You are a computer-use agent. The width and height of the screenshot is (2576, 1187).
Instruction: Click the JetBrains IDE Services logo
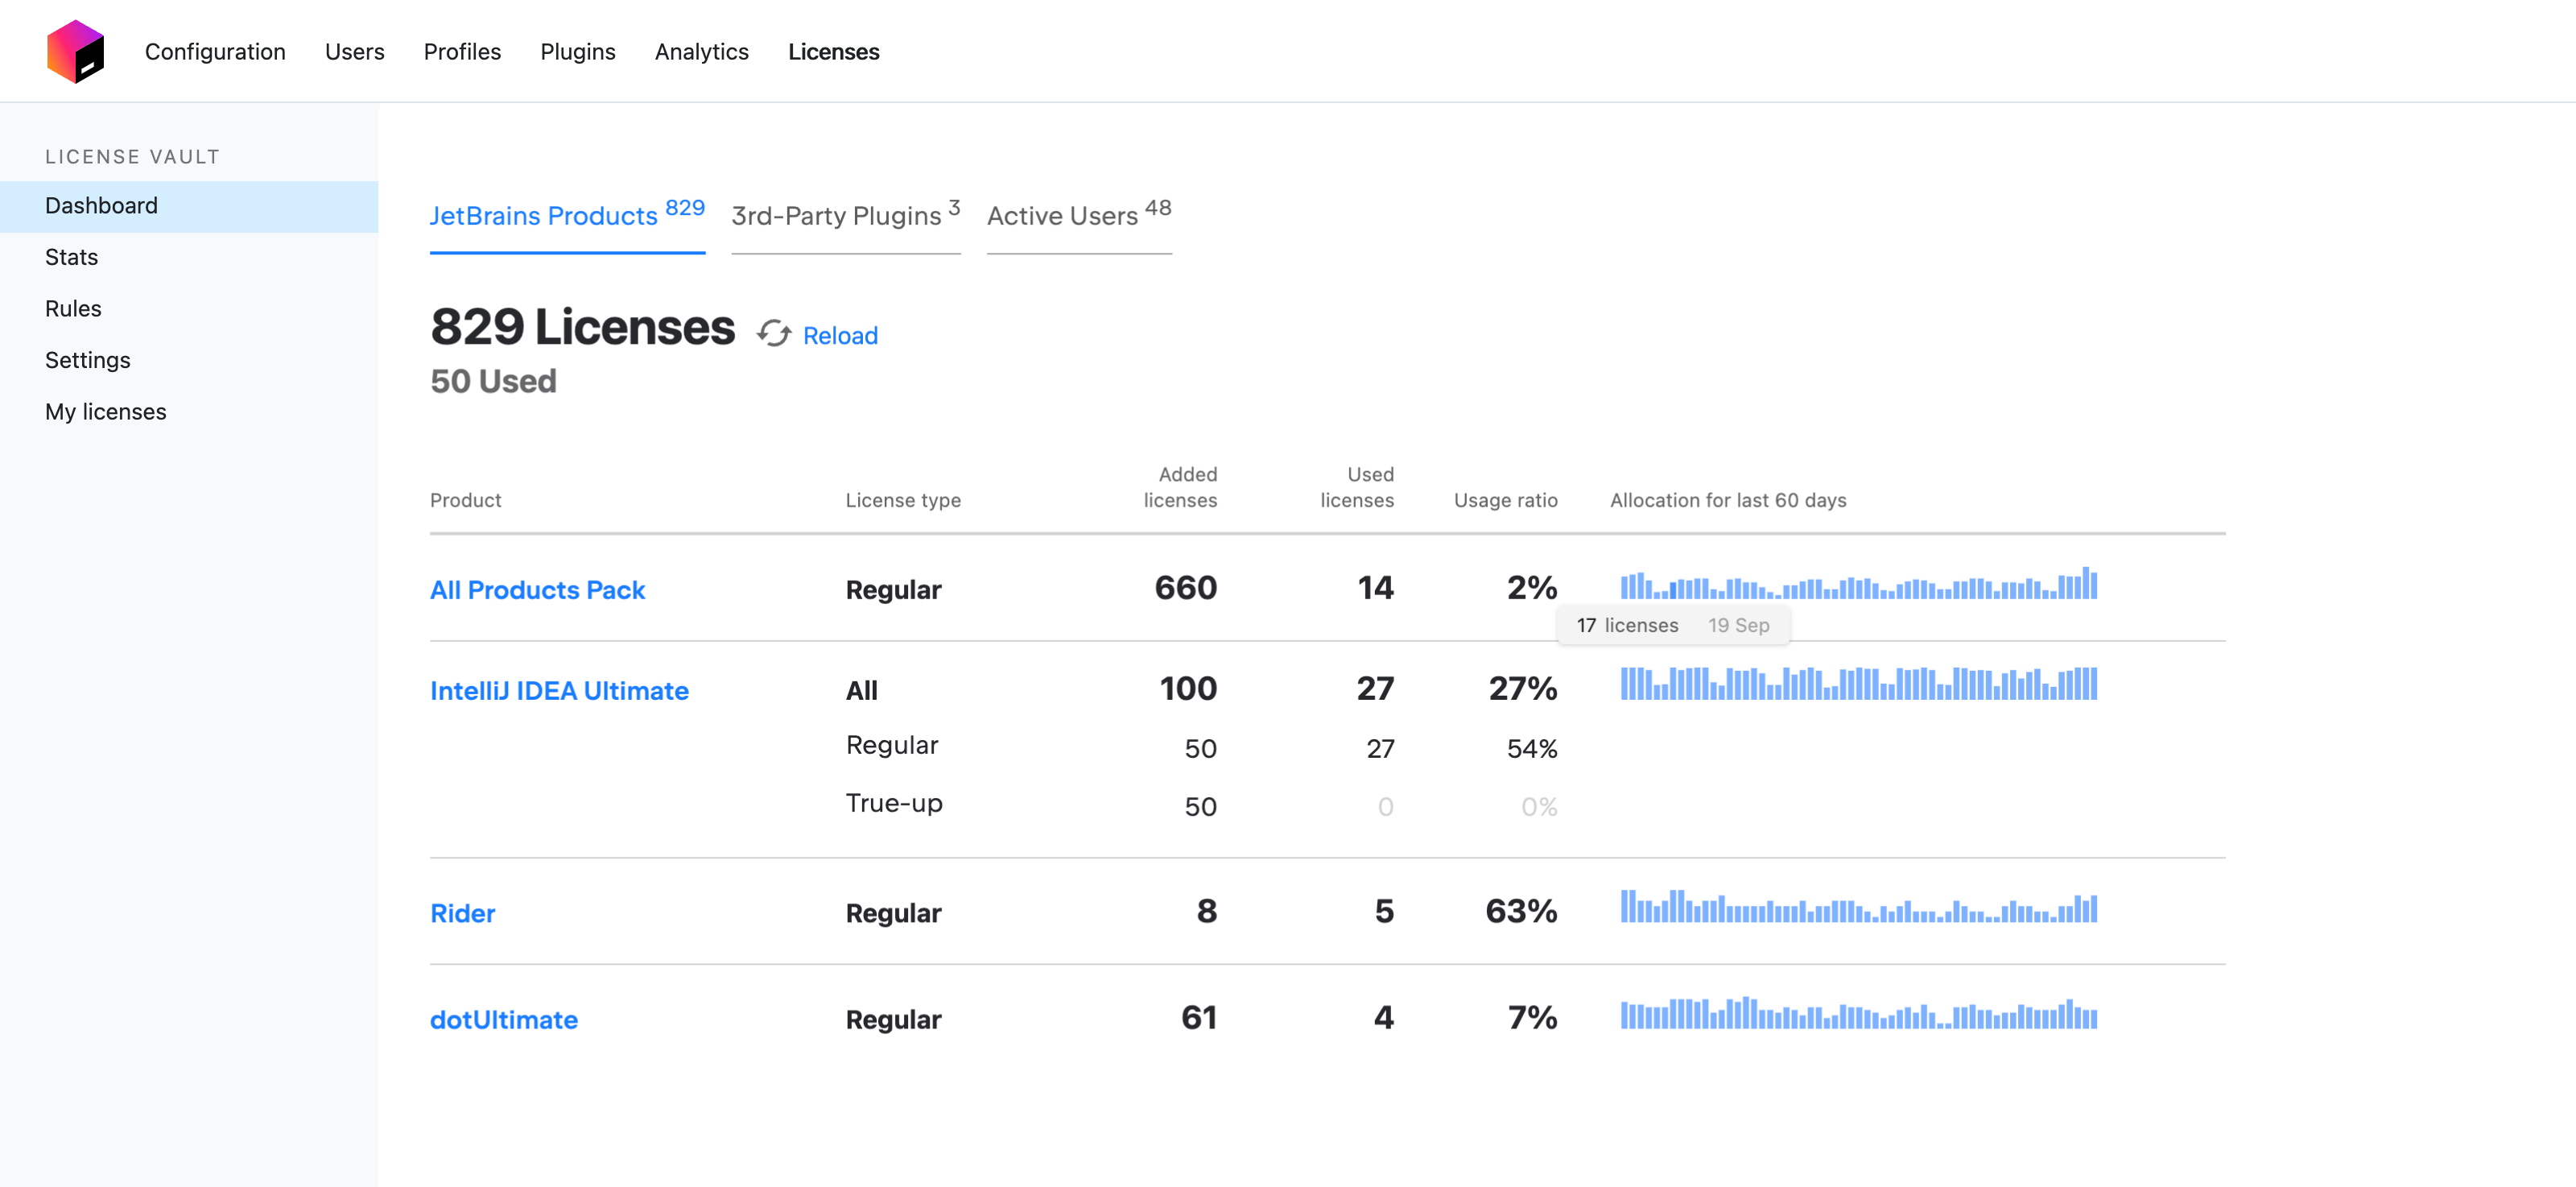pos(76,51)
